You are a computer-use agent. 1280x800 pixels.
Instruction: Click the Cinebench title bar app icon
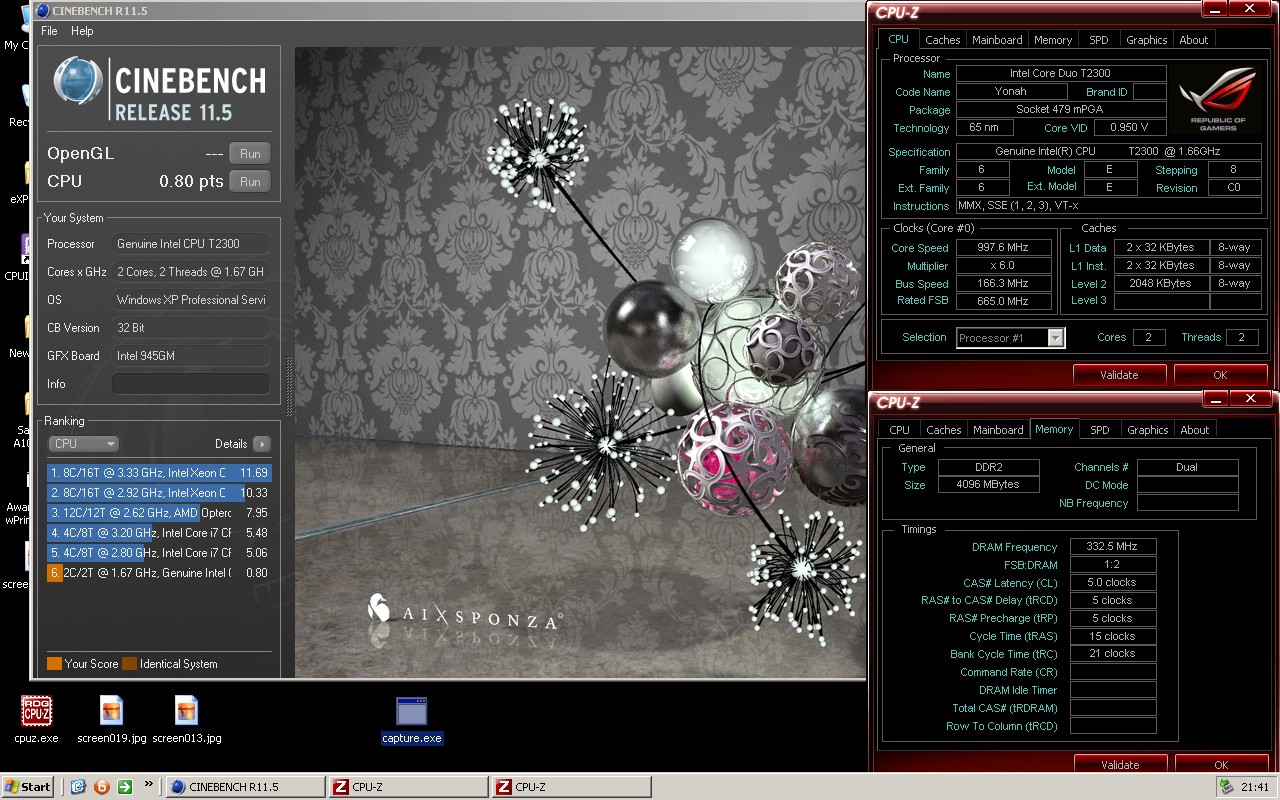pyautogui.click(x=42, y=10)
